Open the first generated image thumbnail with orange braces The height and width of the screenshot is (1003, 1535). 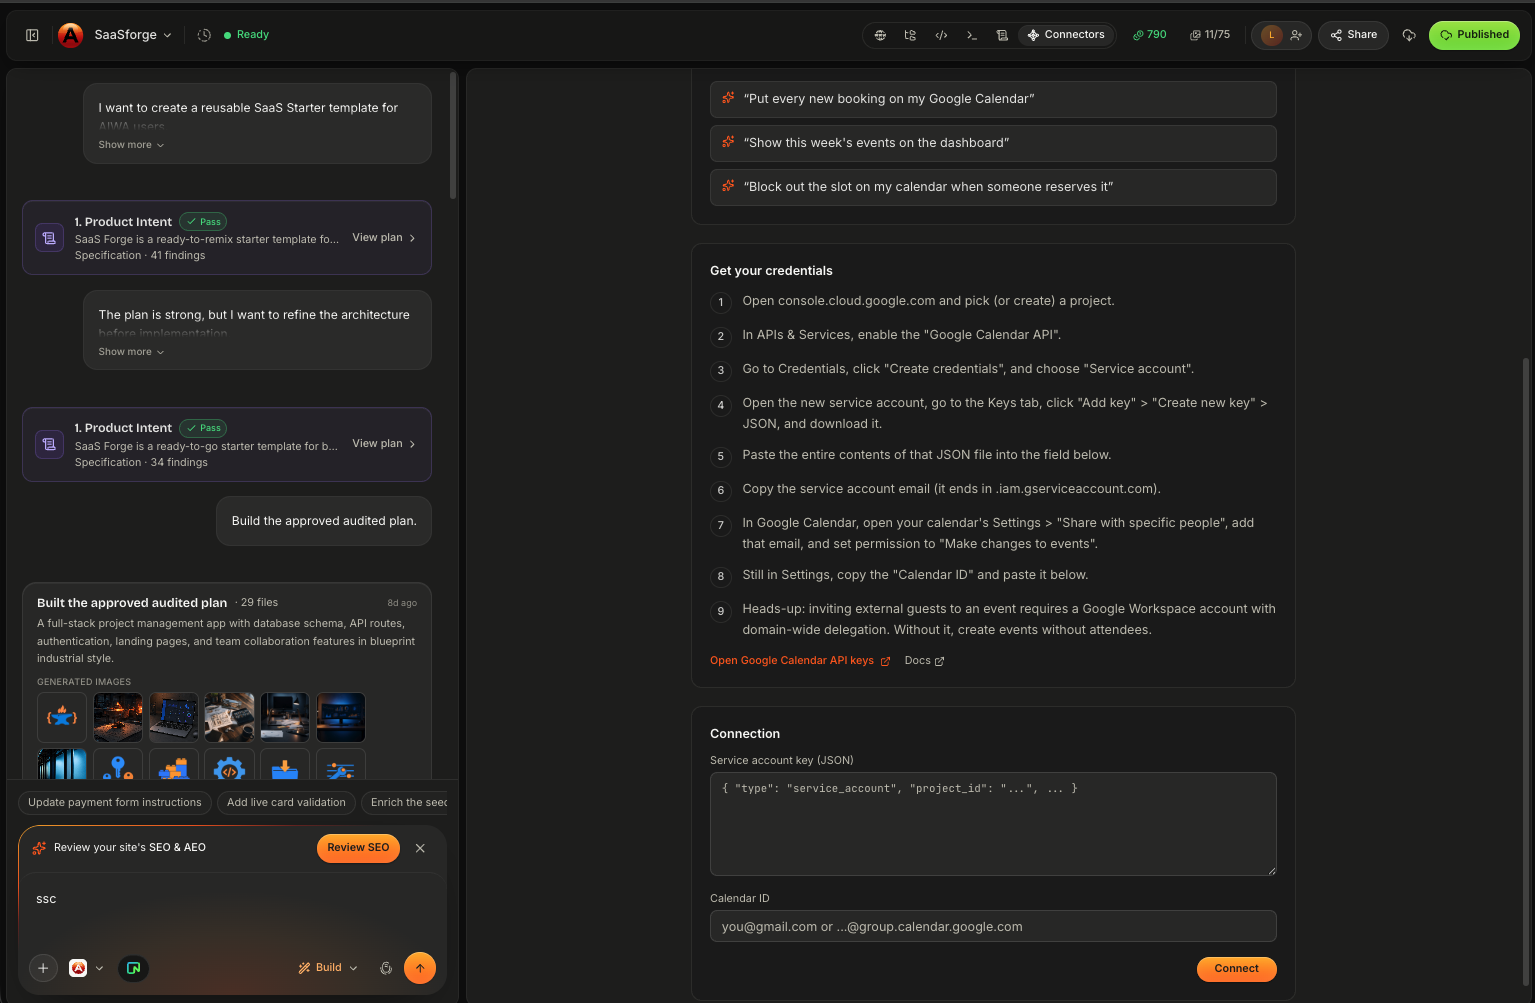click(62, 718)
